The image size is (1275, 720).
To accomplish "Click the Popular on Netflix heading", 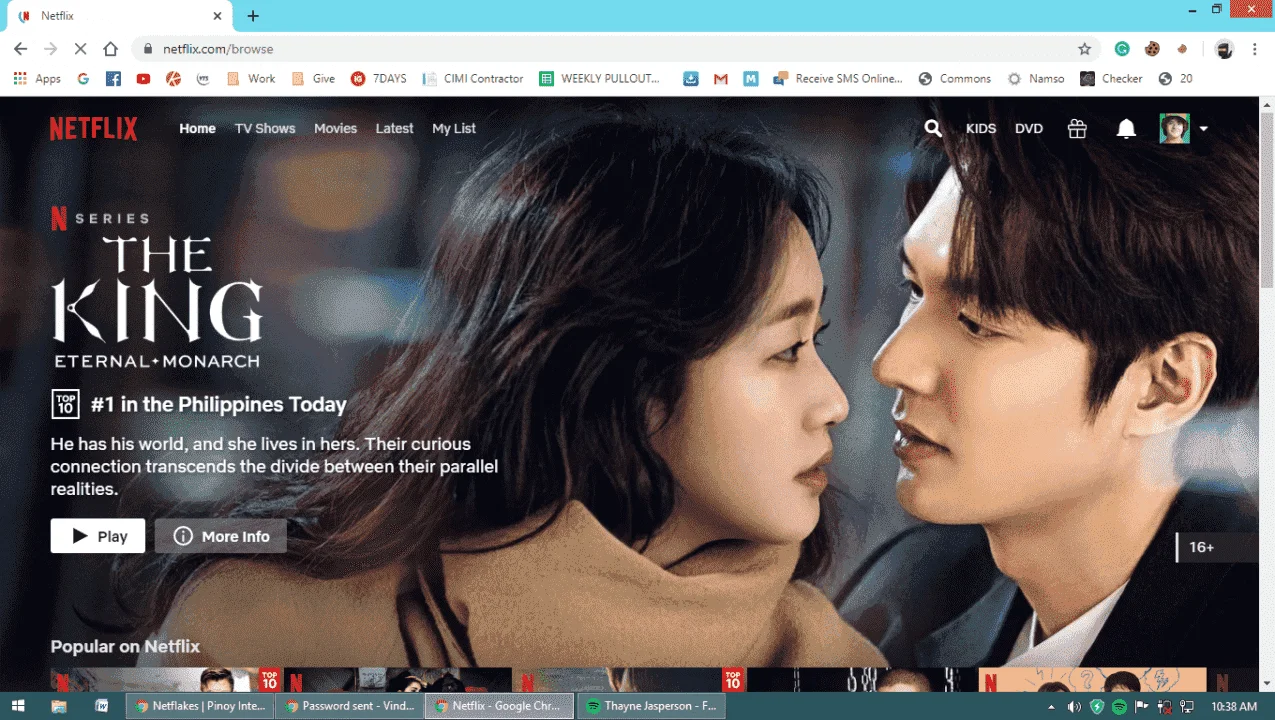I will click(125, 646).
